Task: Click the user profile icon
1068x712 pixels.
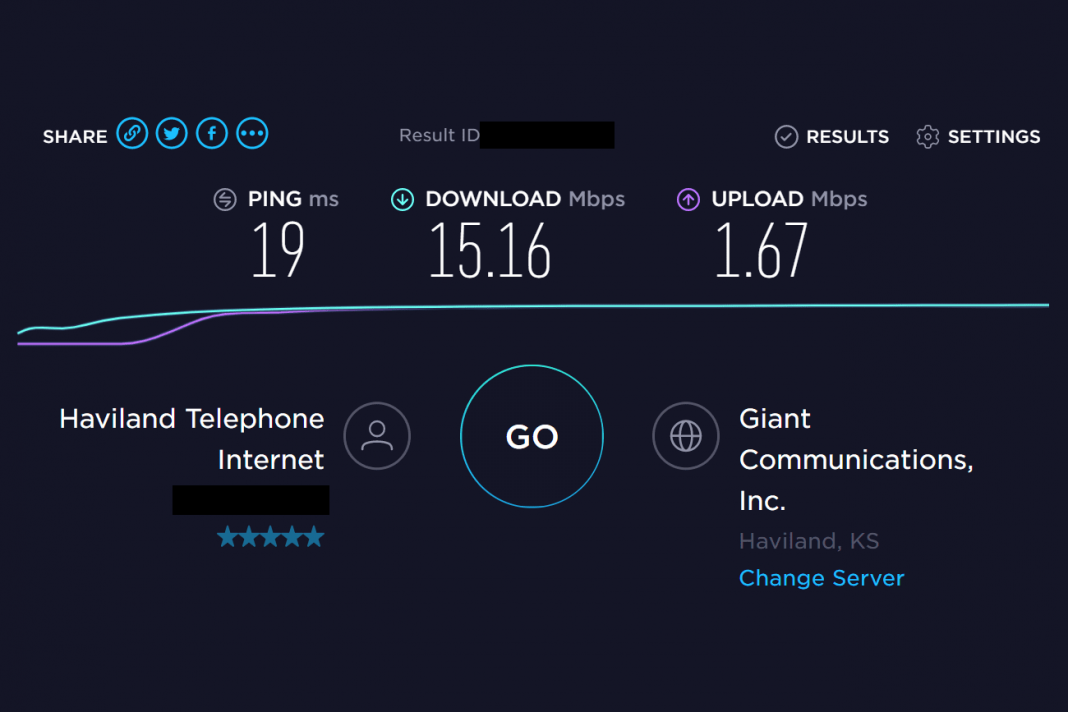Action: tap(377, 436)
